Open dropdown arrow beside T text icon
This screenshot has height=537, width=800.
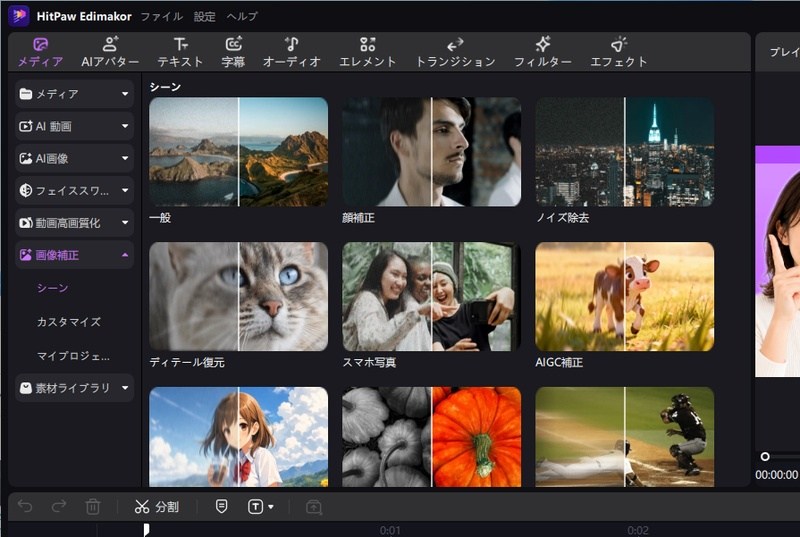[x=270, y=507]
